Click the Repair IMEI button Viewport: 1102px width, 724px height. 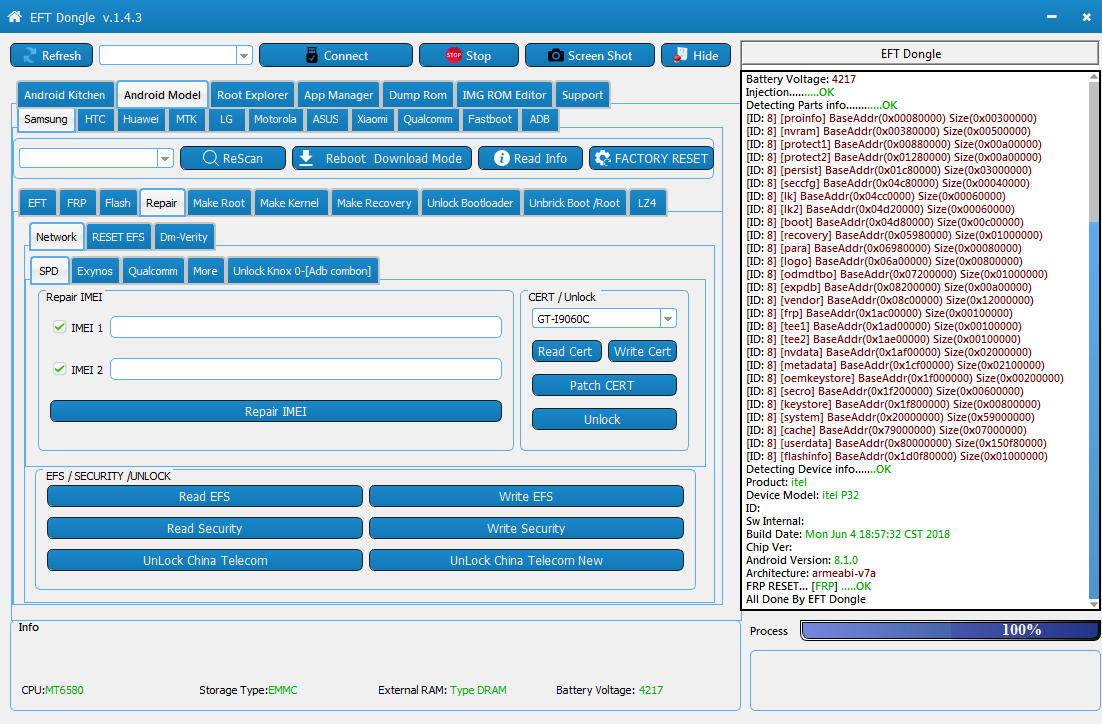pyautogui.click(x=276, y=411)
